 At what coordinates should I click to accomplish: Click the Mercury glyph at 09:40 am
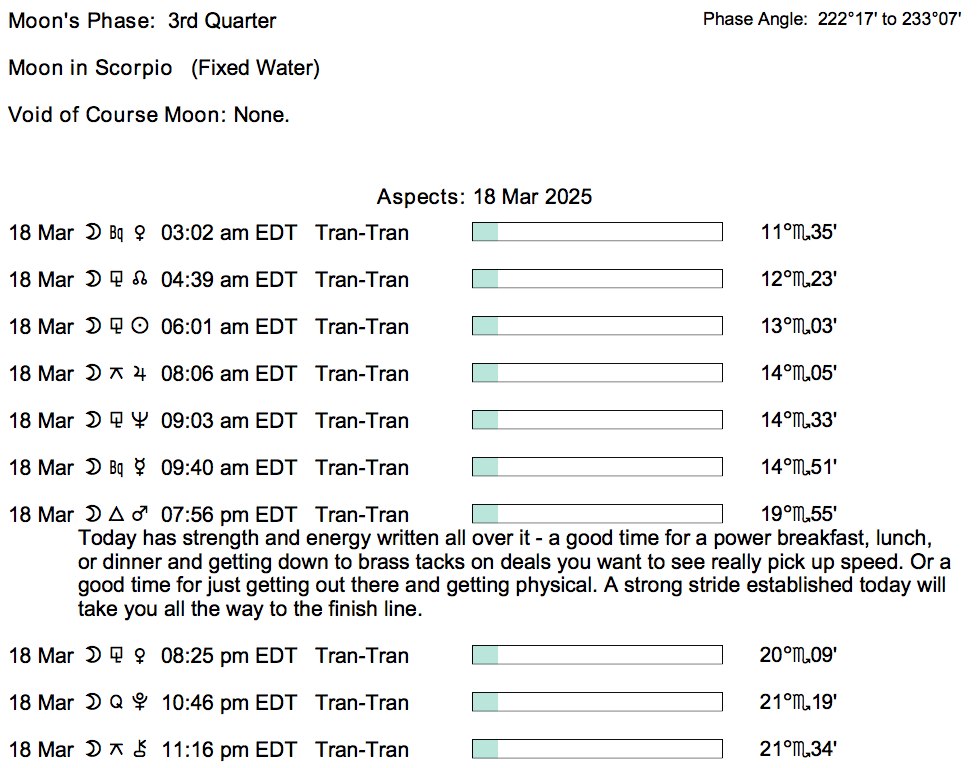tap(140, 468)
